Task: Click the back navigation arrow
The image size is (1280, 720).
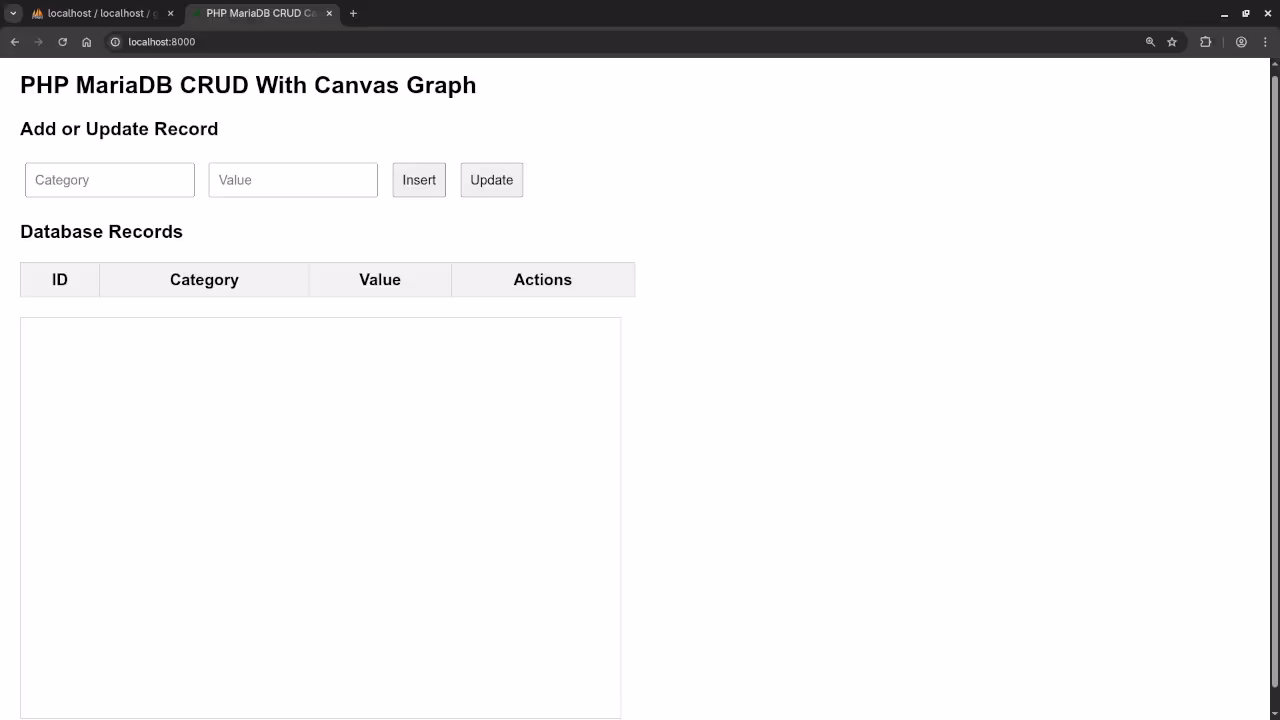Action: [14, 42]
